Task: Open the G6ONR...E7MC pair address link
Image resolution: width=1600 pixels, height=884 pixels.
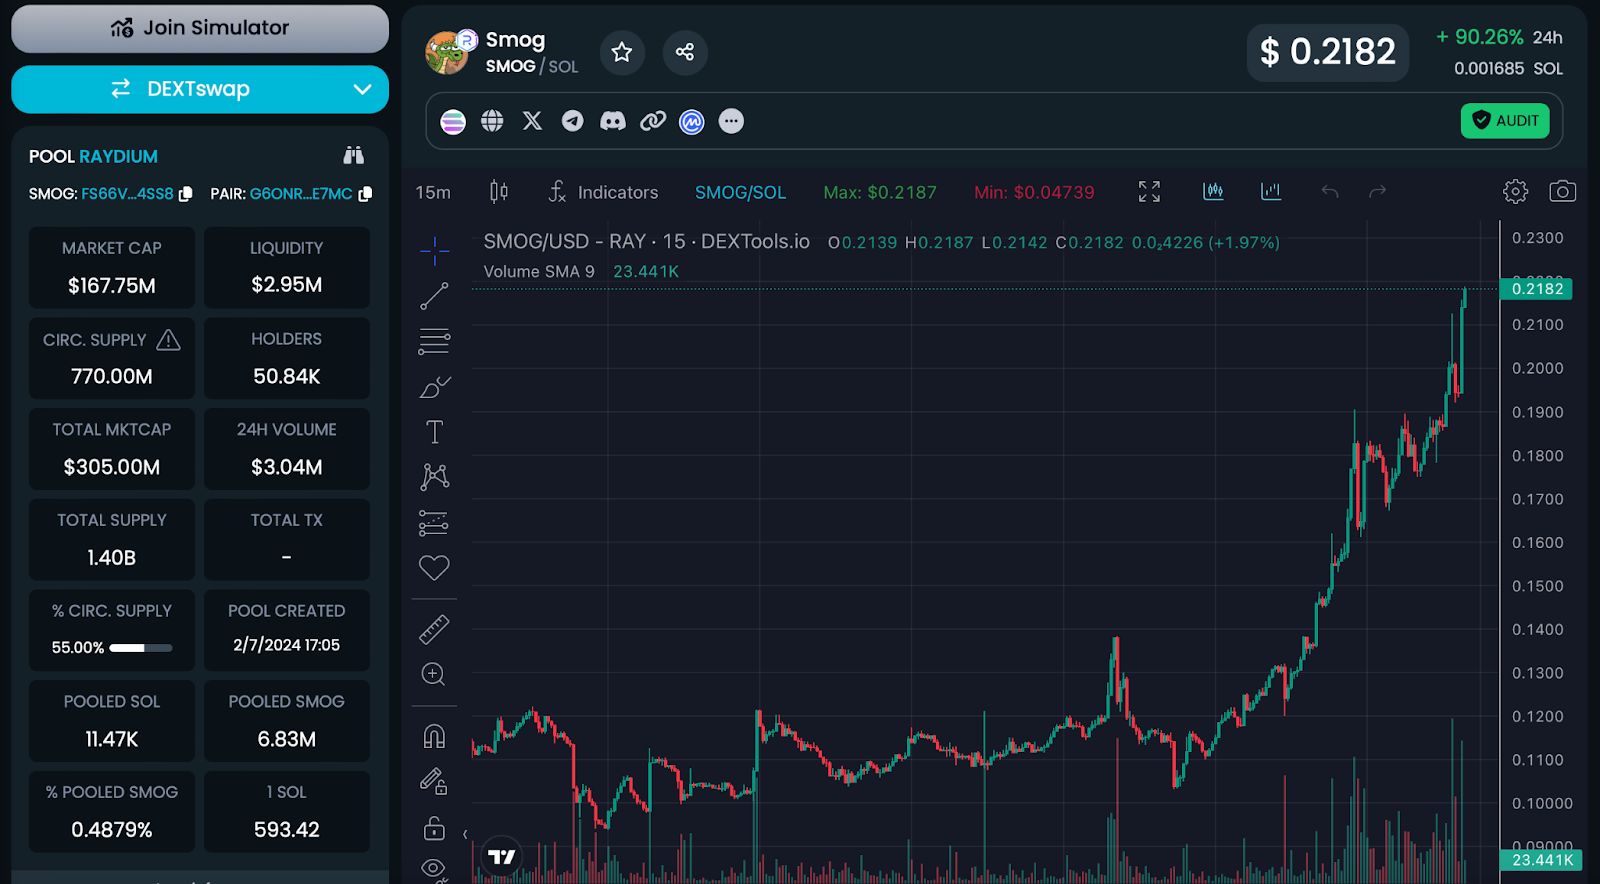Action: 301,194
